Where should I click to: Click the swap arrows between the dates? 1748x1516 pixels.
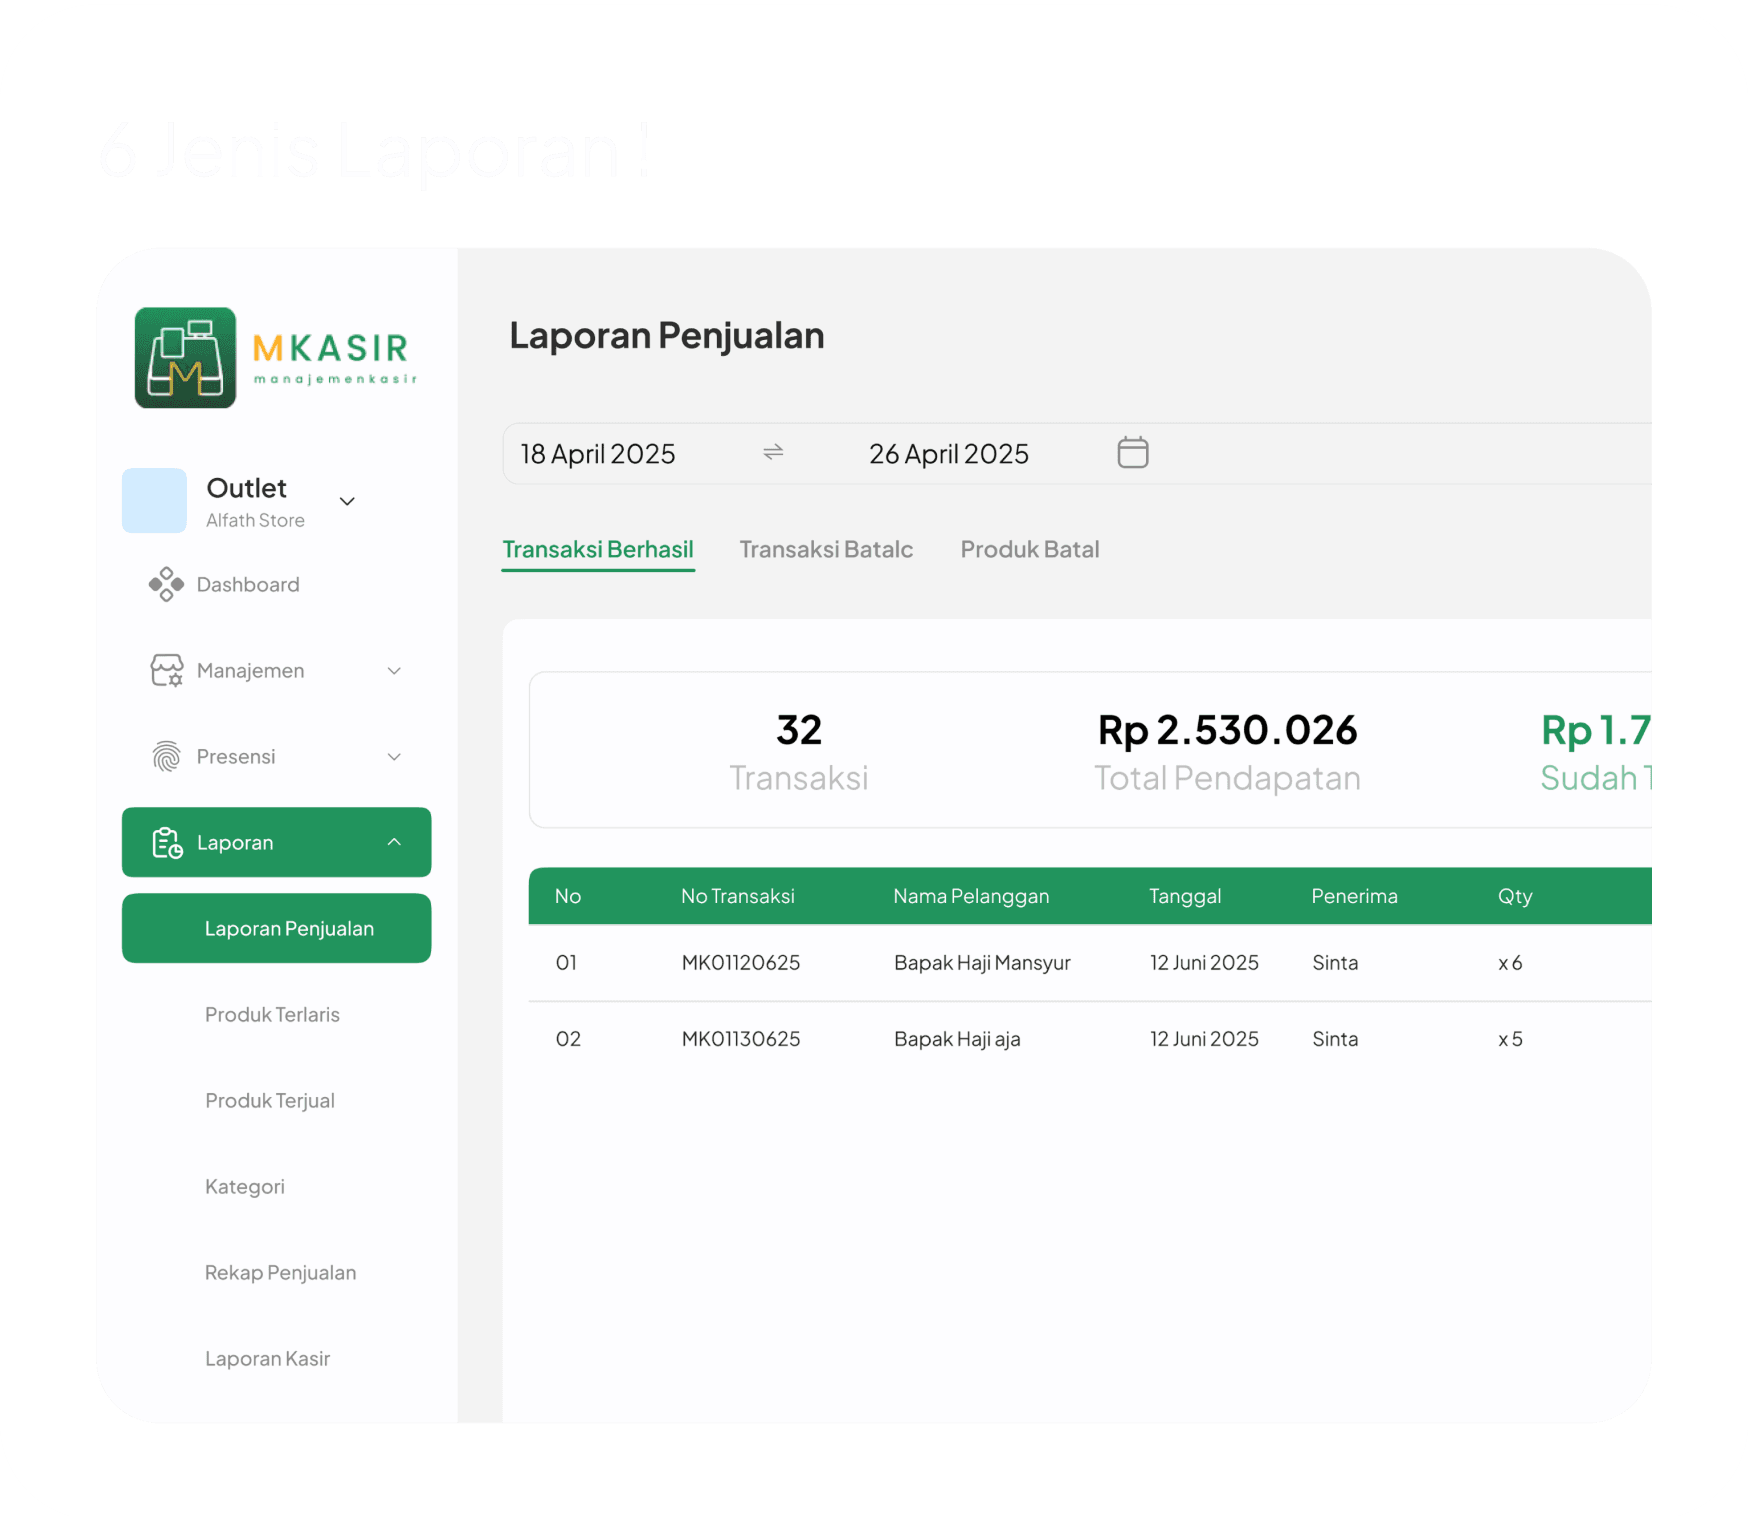point(772,453)
